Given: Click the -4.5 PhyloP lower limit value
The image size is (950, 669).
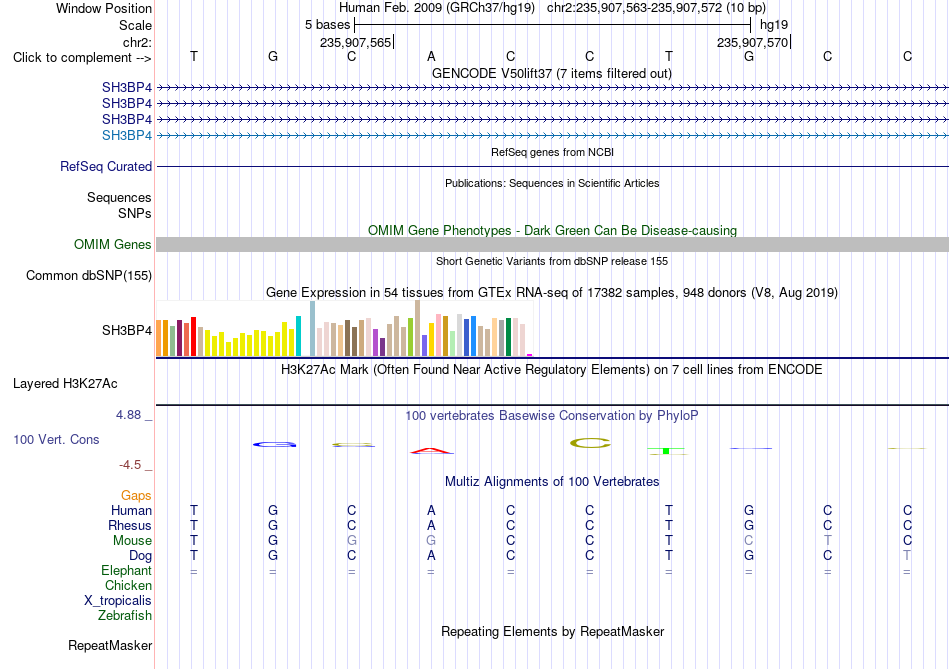Looking at the screenshot, I should [x=130, y=465].
